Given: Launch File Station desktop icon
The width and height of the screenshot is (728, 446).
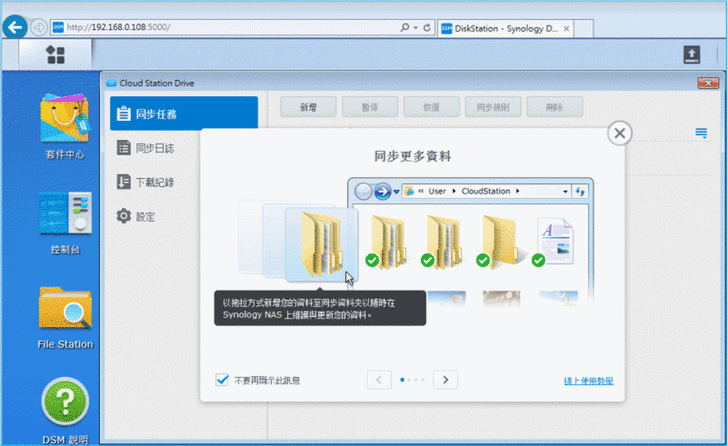Looking at the screenshot, I should click(x=65, y=318).
